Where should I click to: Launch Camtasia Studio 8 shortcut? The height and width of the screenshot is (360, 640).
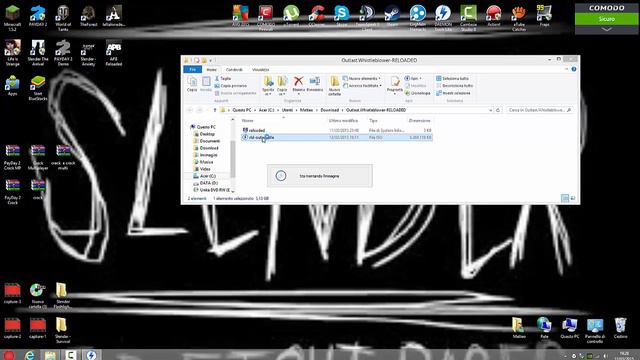pyautogui.click(x=468, y=18)
